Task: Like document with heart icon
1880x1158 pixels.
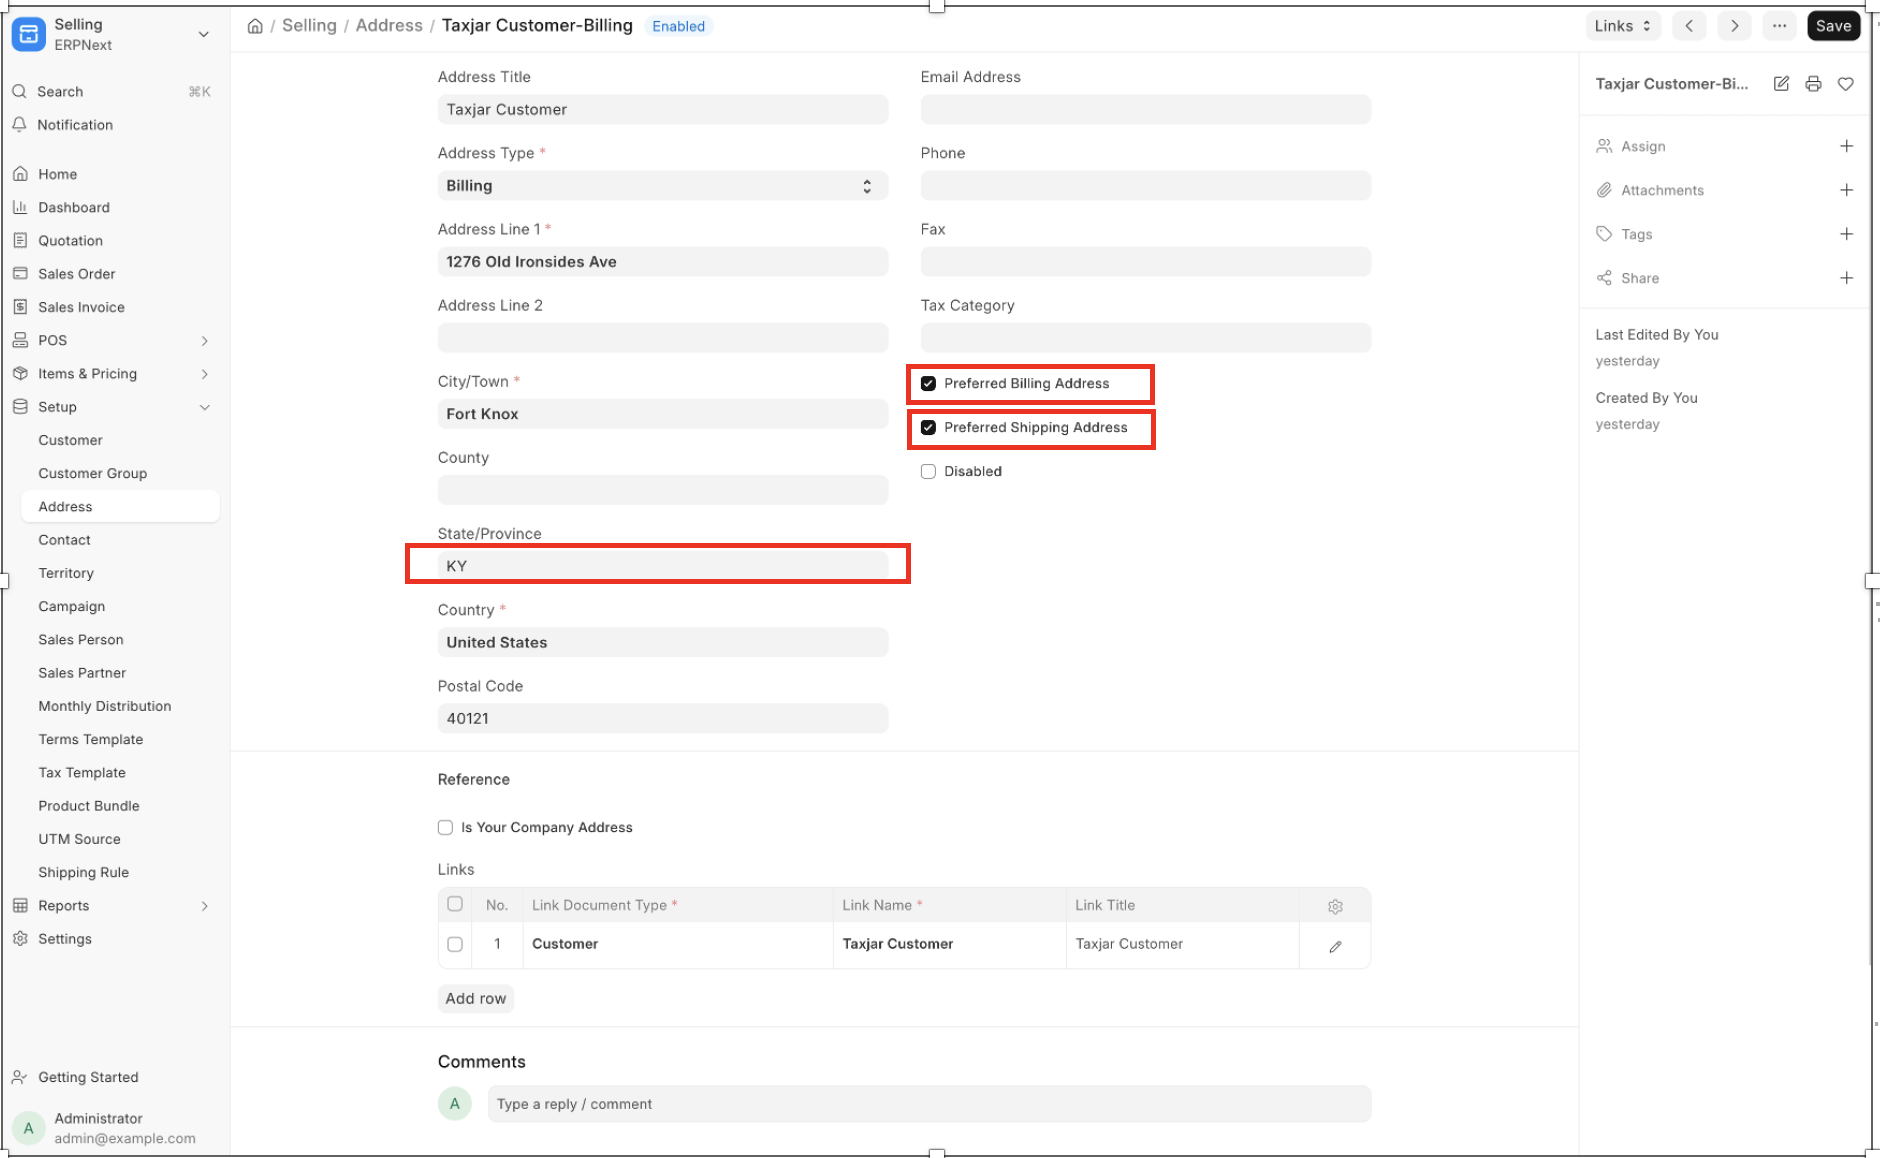Action: pyautogui.click(x=1846, y=84)
